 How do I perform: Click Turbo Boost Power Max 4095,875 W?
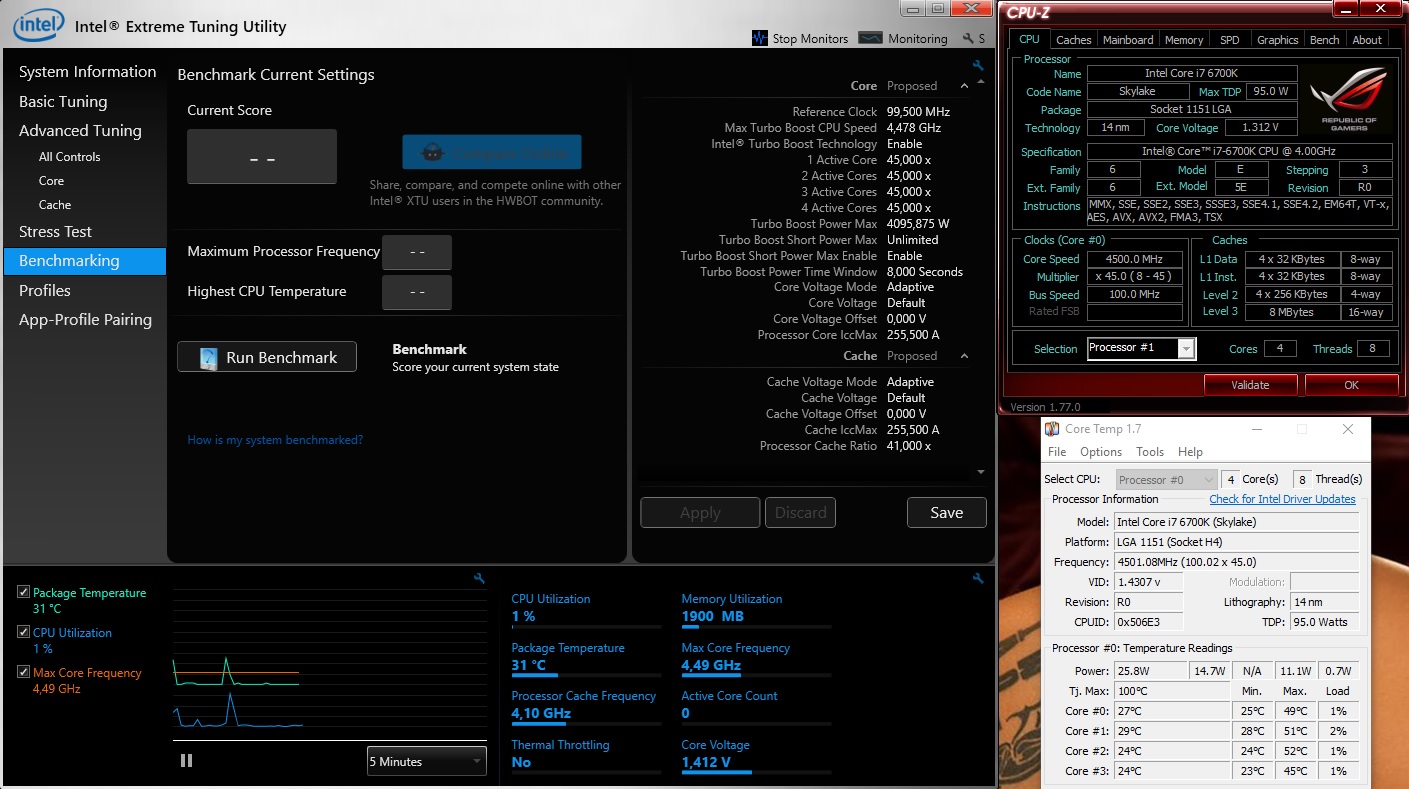pyautogui.click(x=918, y=224)
